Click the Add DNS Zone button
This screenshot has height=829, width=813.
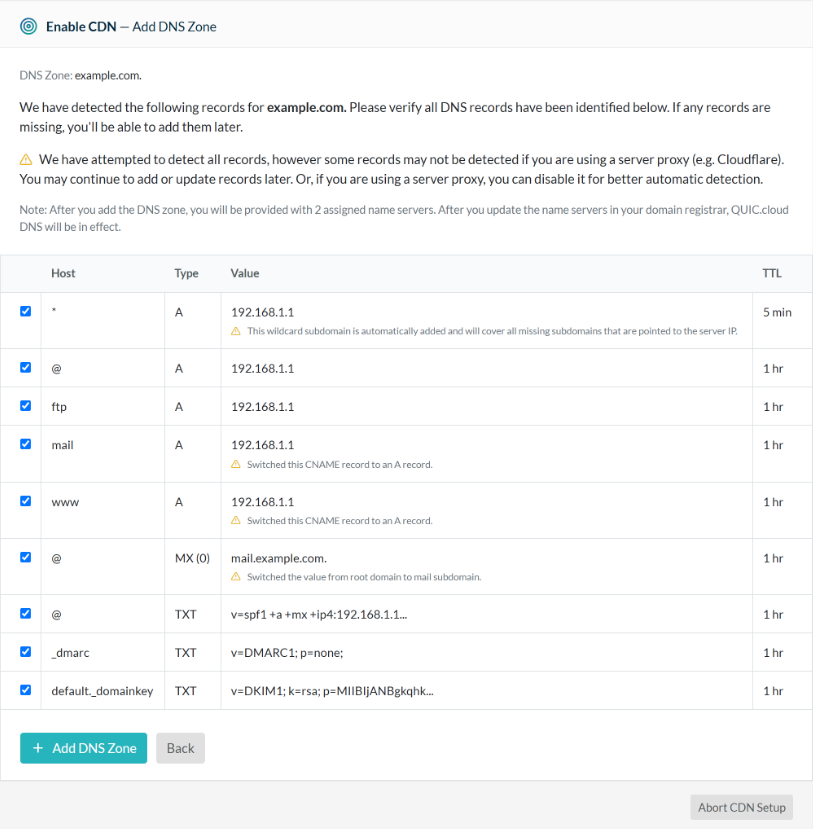pos(84,748)
